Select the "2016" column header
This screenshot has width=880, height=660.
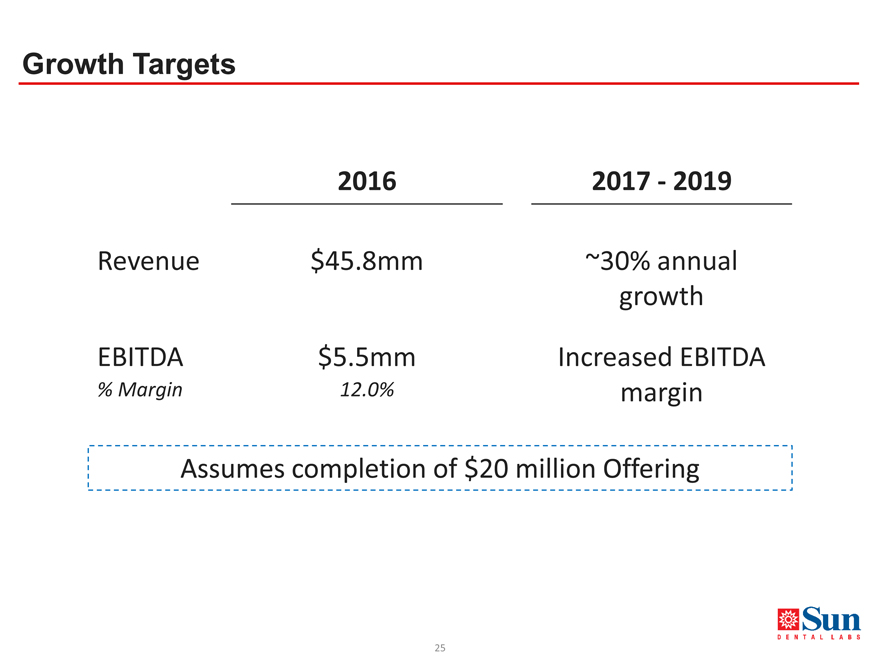[367, 181]
